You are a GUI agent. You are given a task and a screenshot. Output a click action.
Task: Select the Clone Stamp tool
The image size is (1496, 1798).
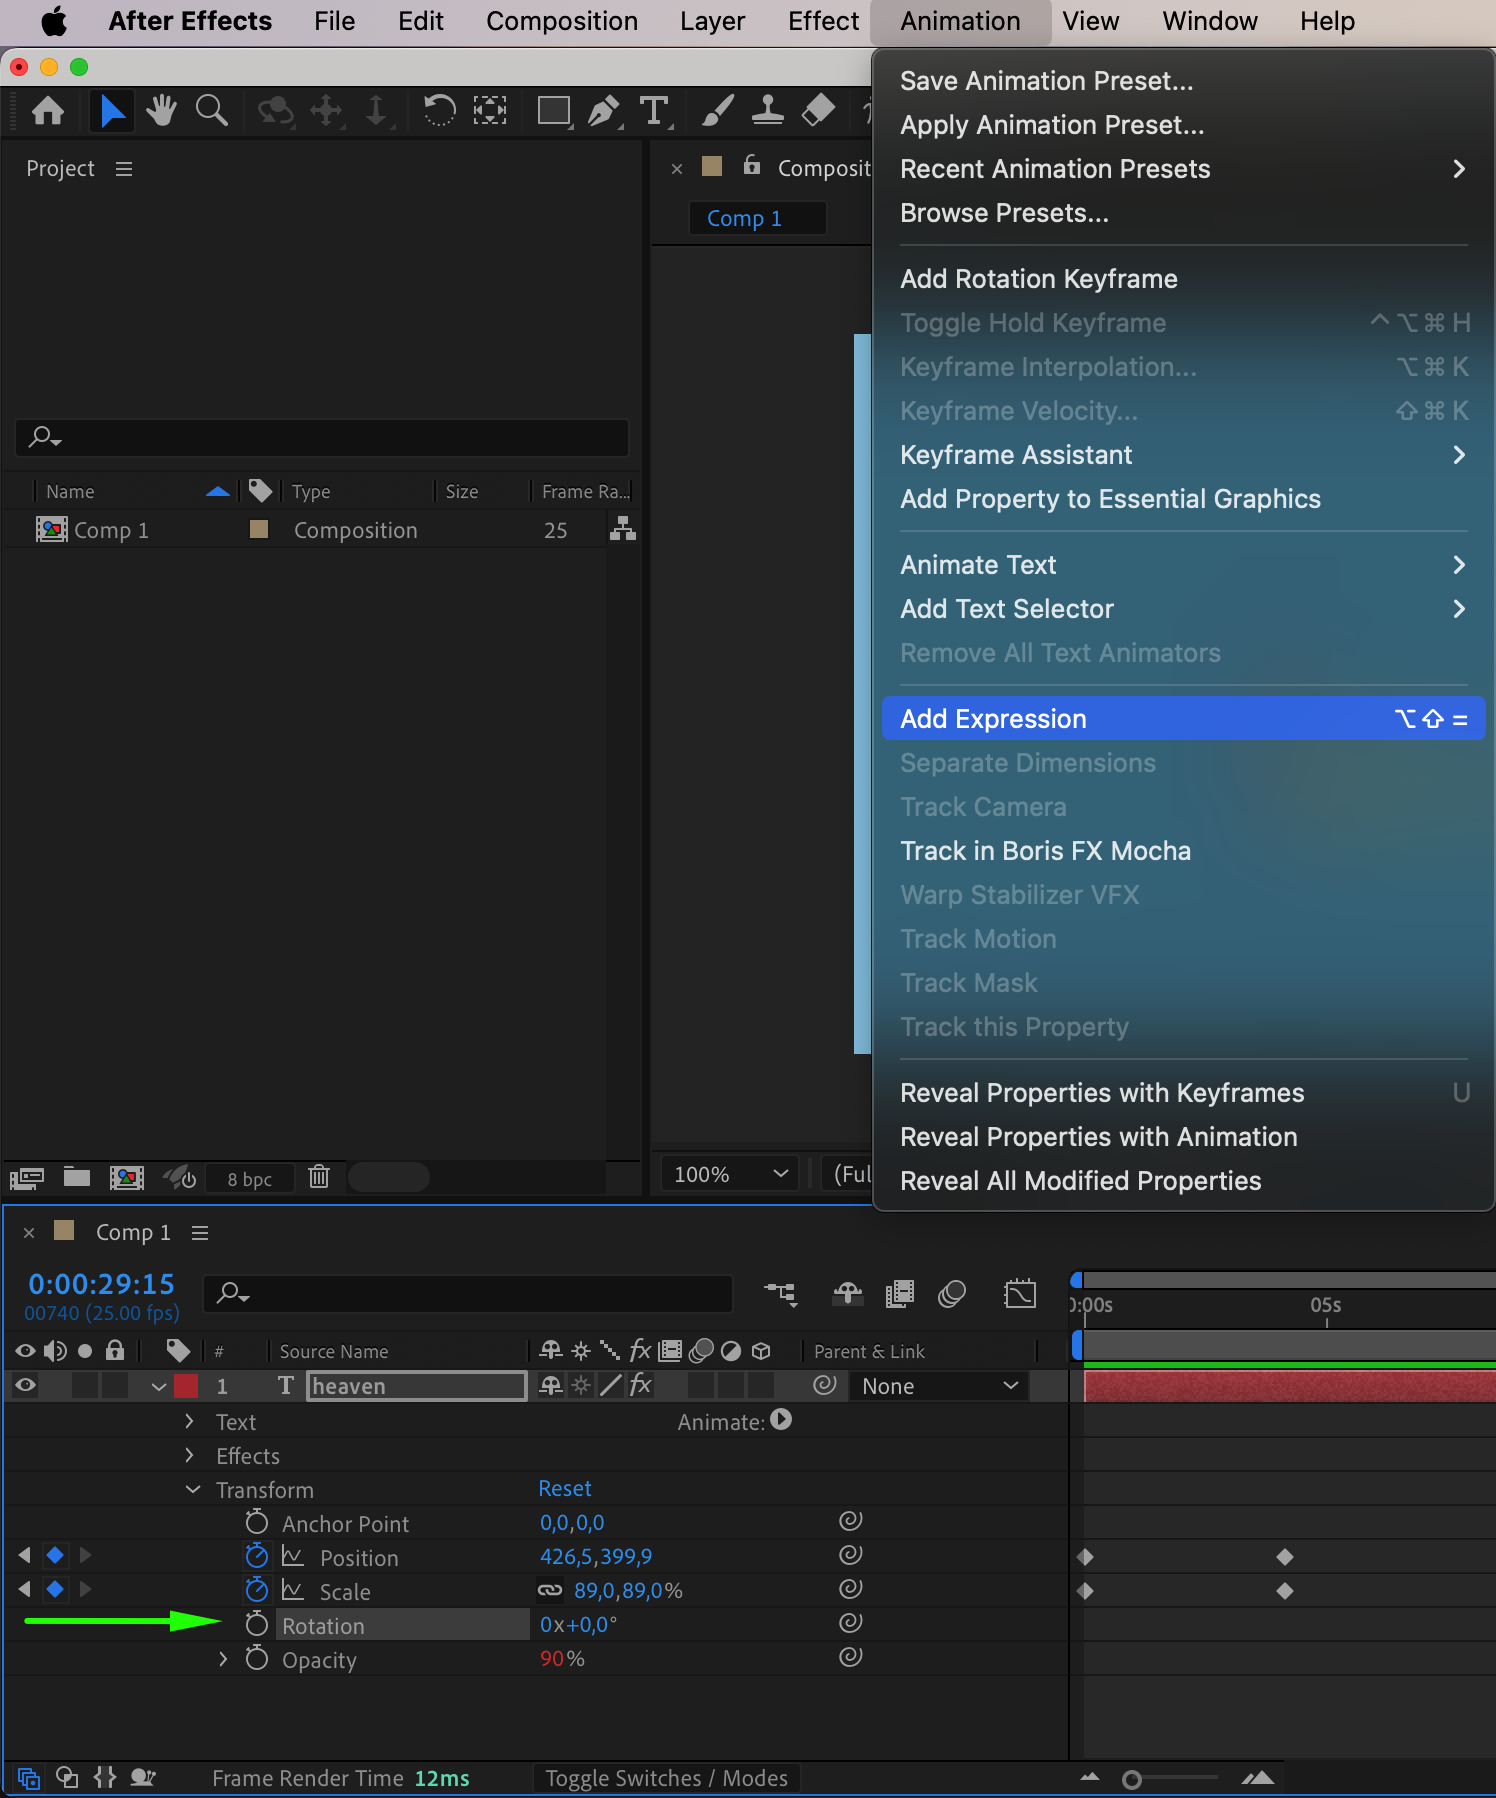pyautogui.click(x=767, y=111)
